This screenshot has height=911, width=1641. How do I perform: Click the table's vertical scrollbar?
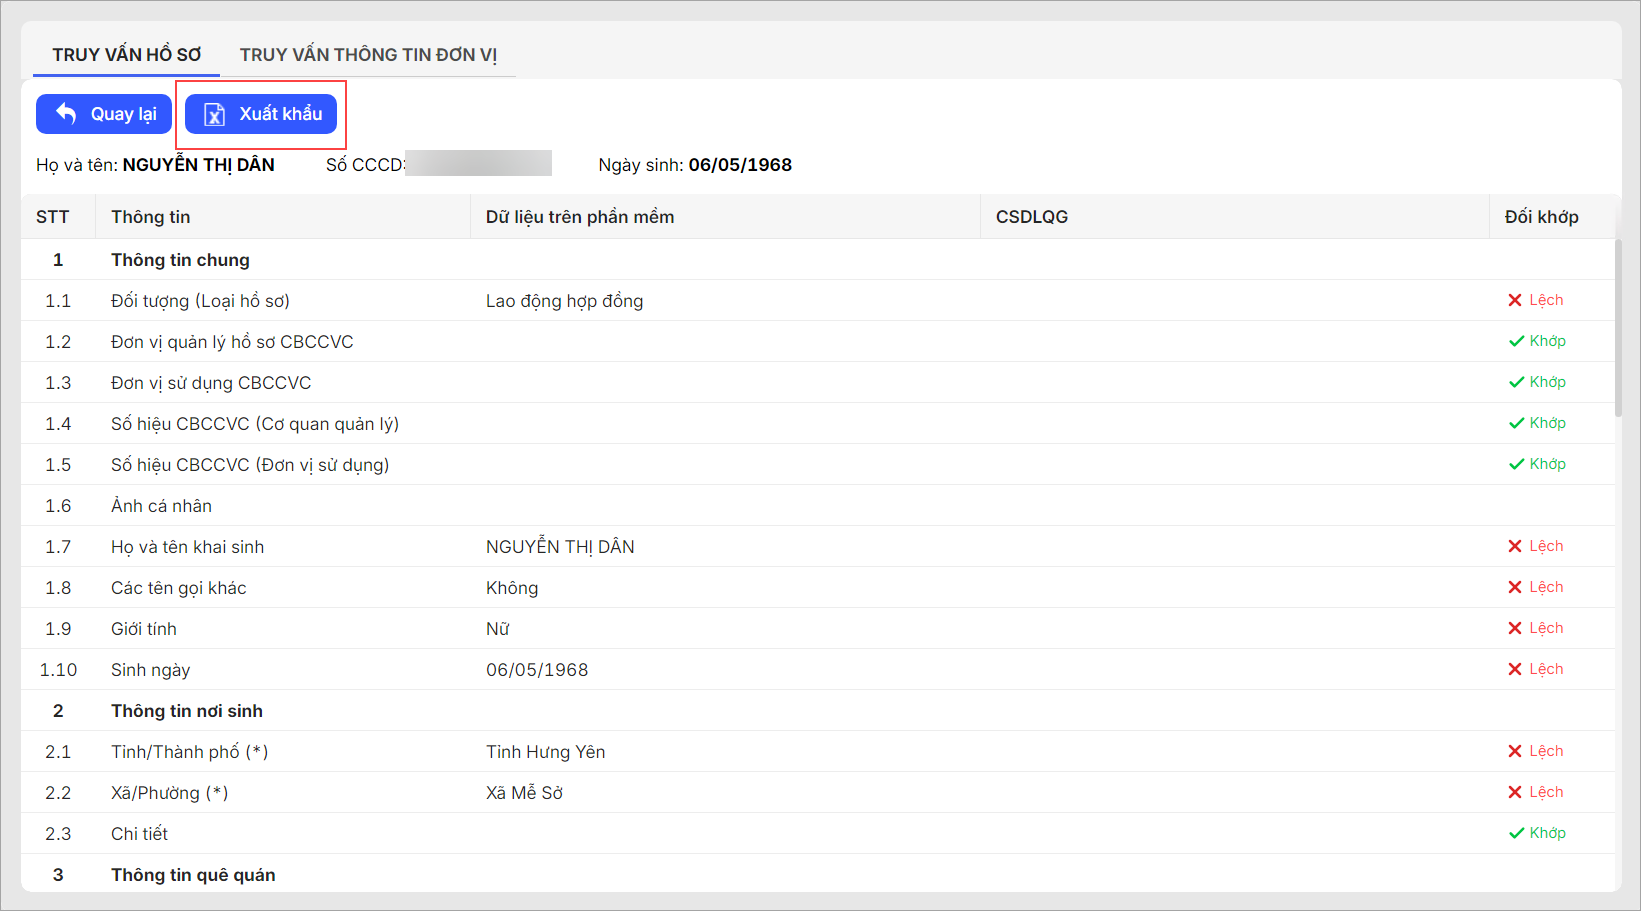coord(1618,327)
